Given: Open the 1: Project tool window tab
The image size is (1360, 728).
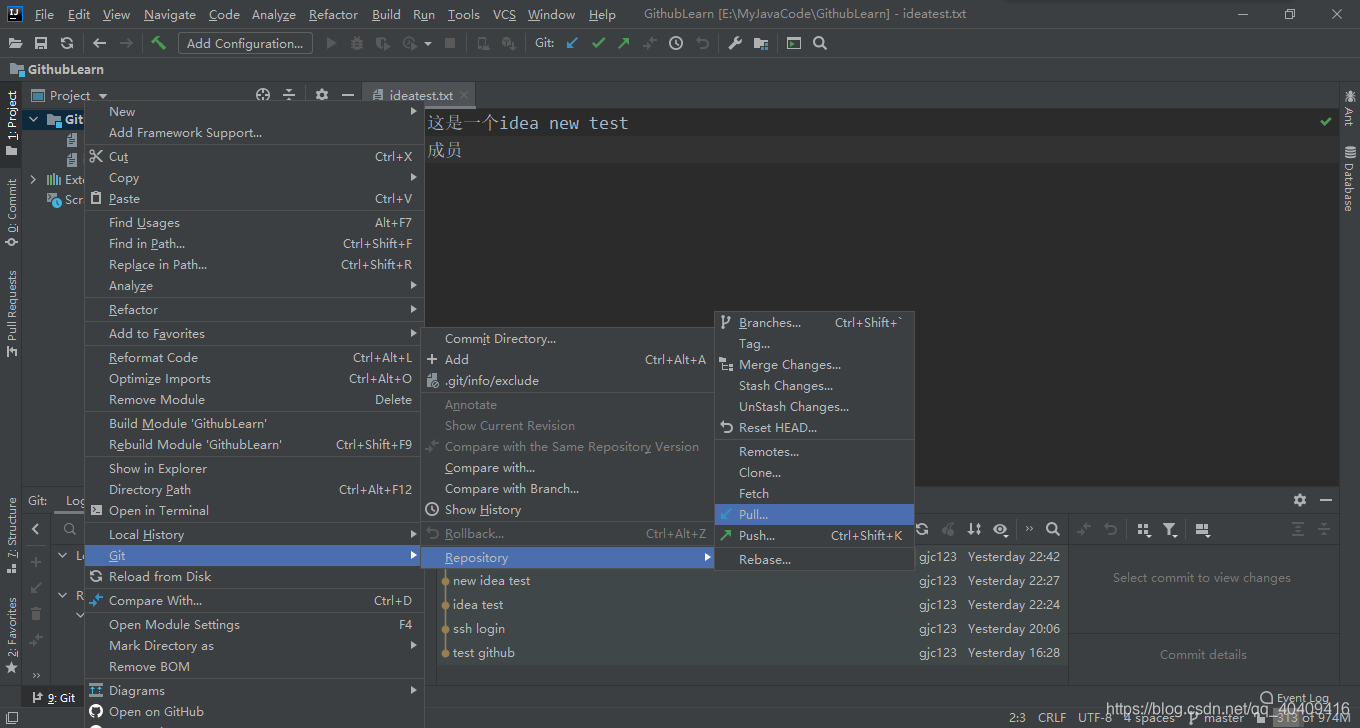Looking at the screenshot, I should coord(12,123).
